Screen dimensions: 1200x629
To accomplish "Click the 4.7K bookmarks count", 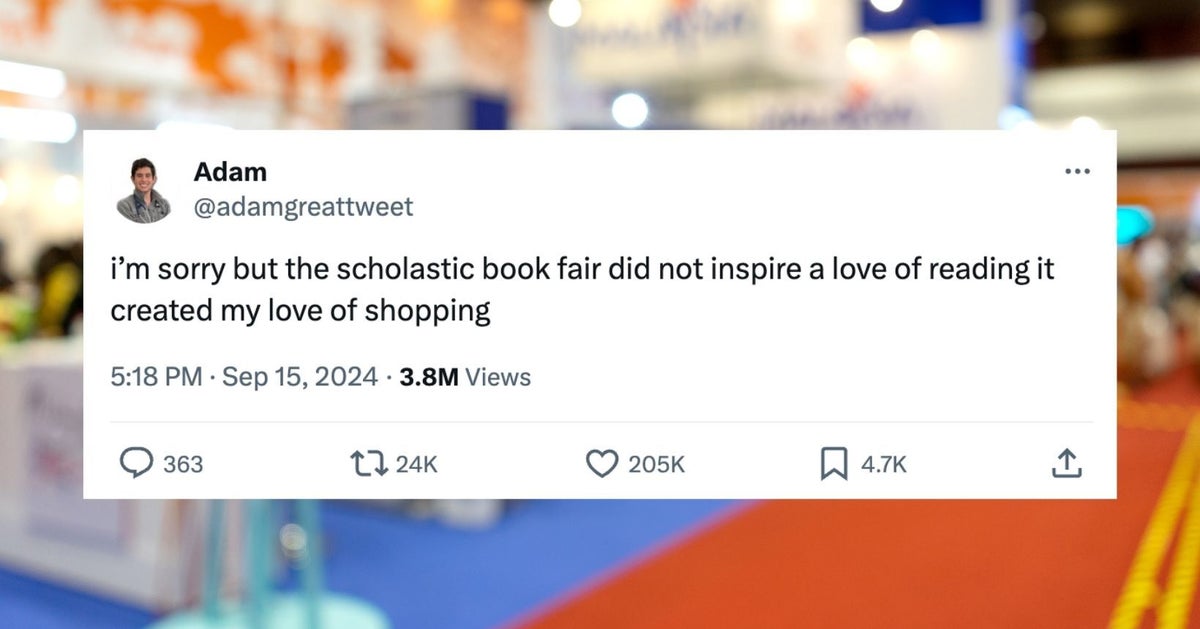I will [885, 464].
